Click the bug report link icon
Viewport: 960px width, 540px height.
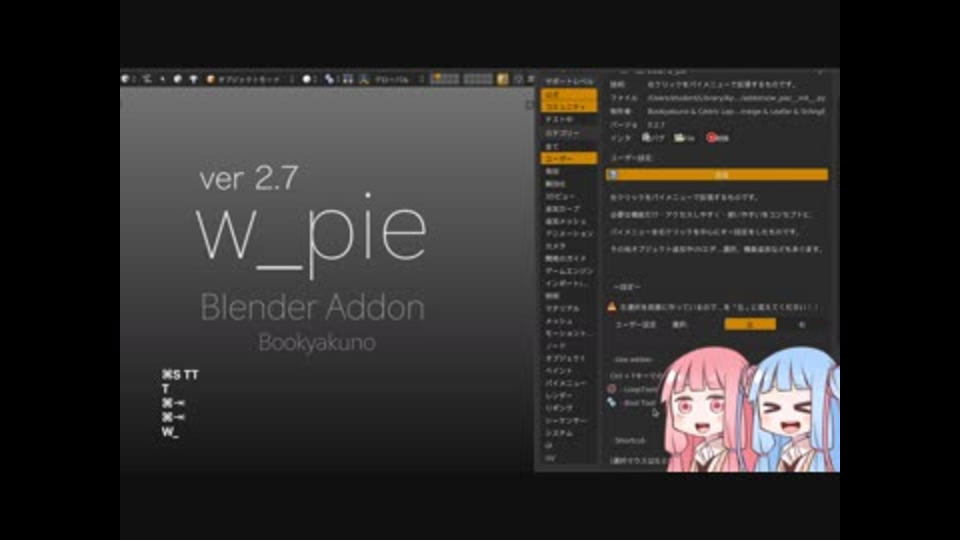tap(646, 137)
